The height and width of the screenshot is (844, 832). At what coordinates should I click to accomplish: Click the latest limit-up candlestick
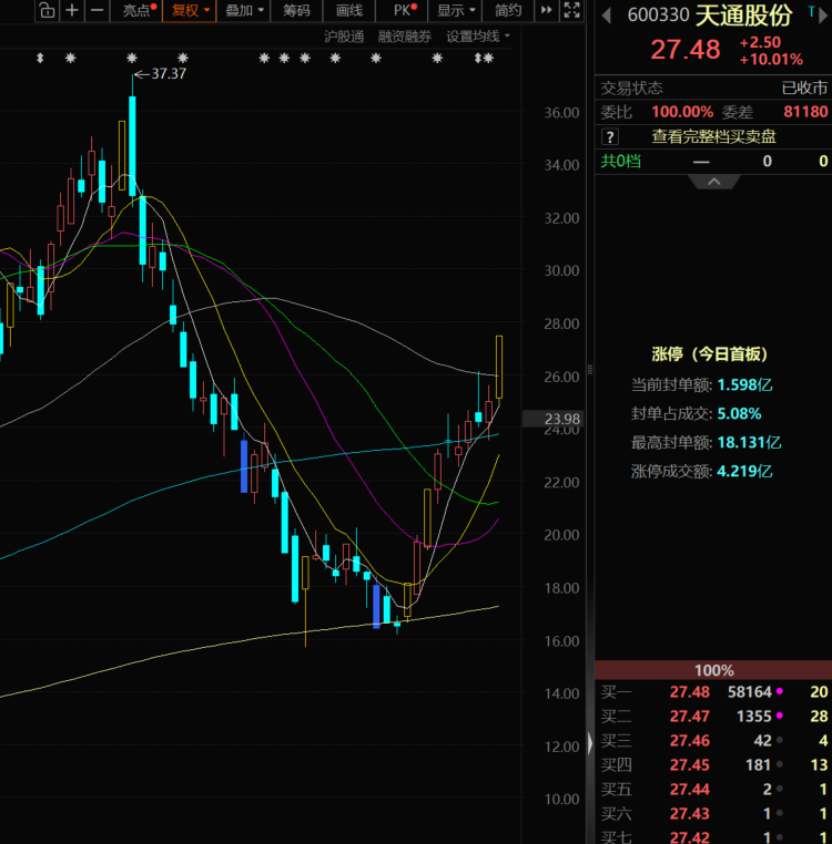(x=499, y=368)
